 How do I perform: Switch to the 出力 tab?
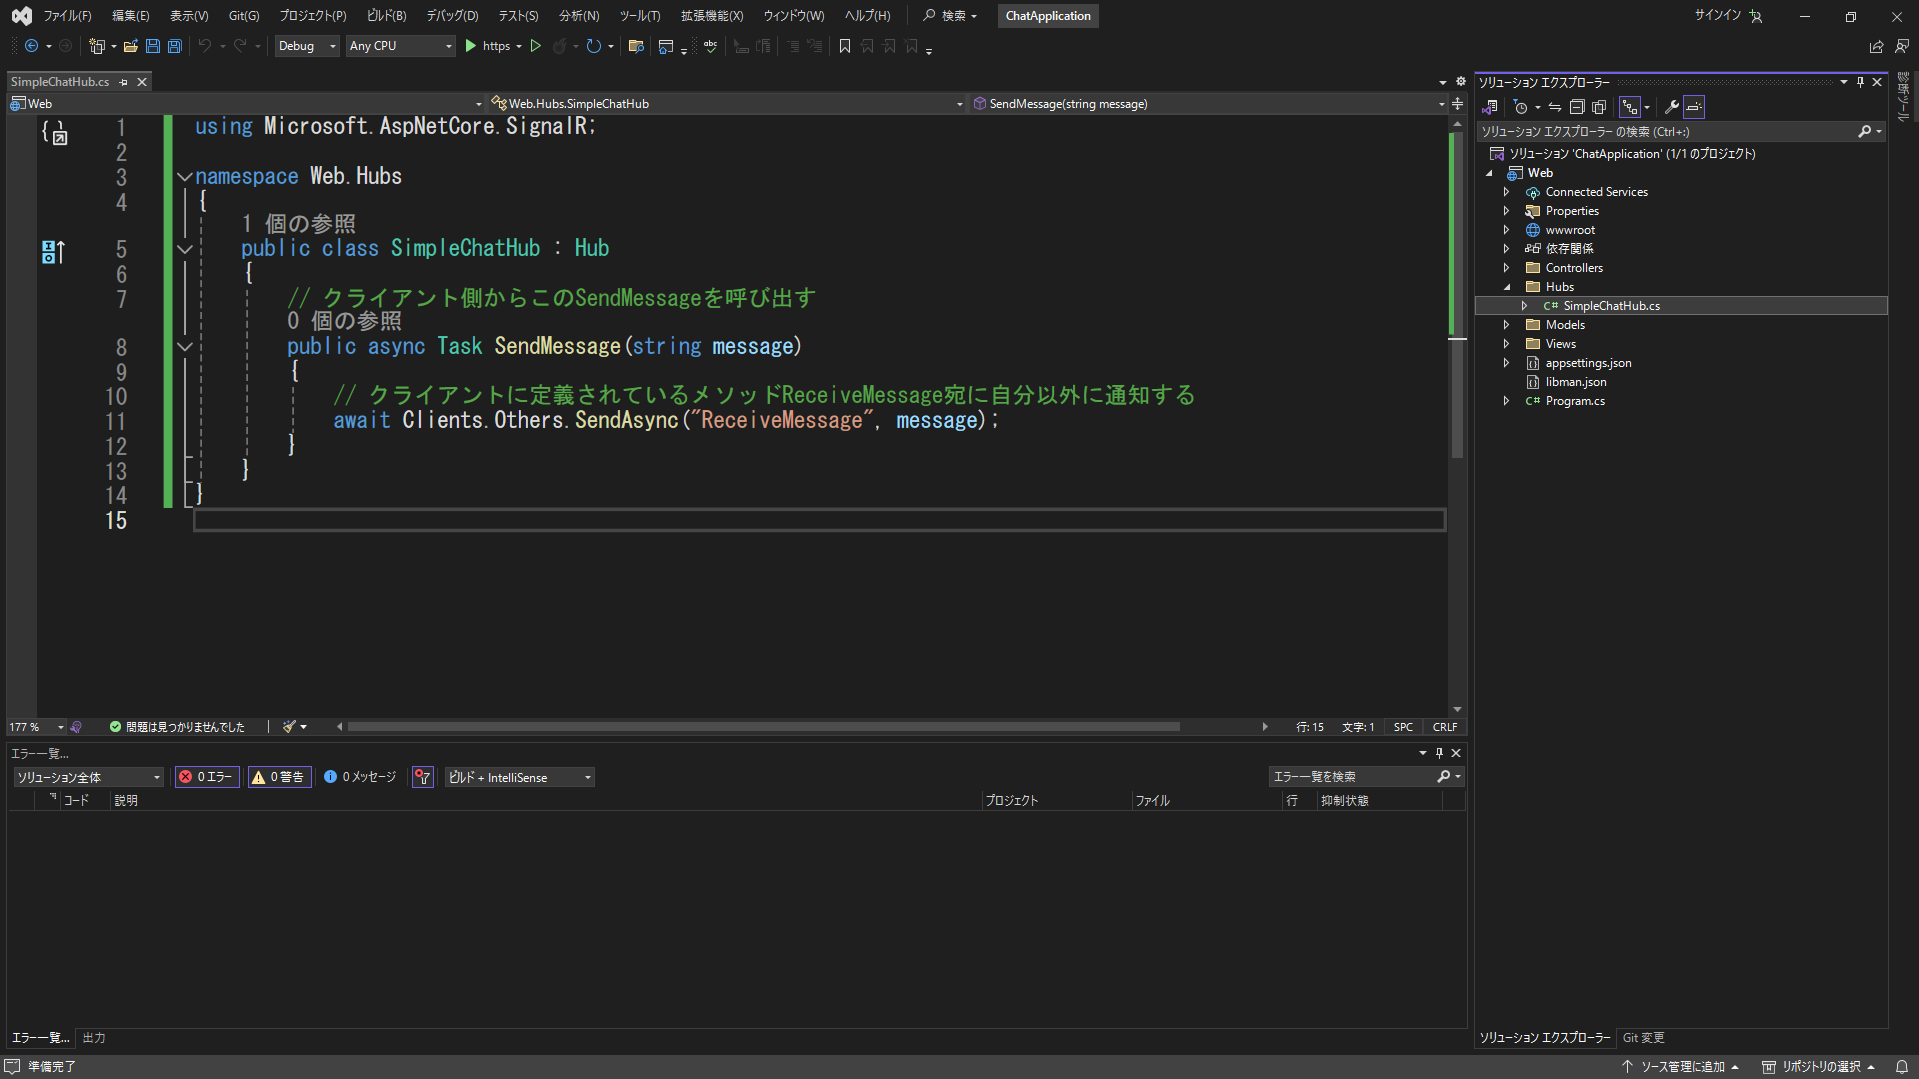(x=94, y=1038)
